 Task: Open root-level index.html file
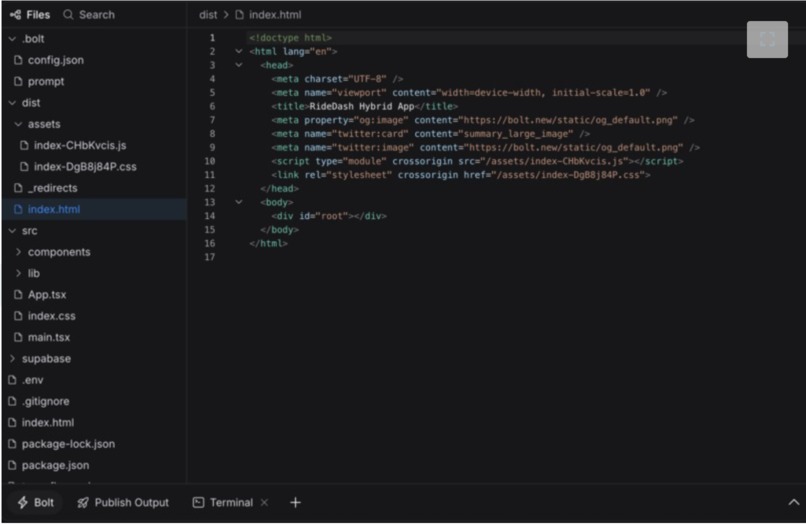click(x=48, y=423)
